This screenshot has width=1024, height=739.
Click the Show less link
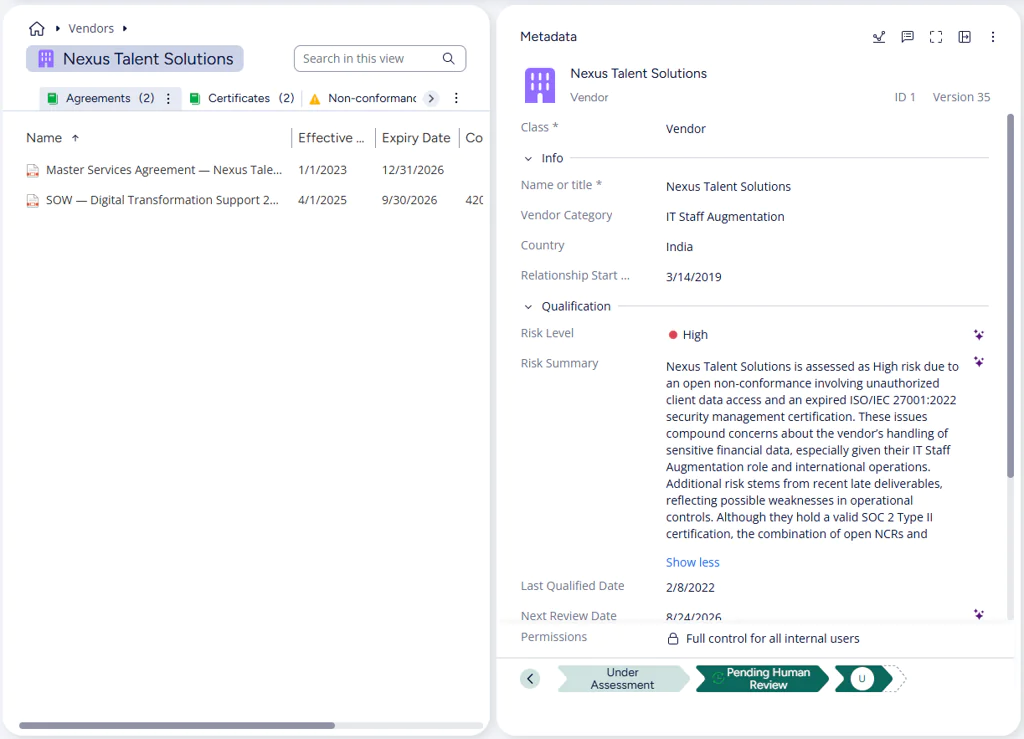[x=692, y=562]
